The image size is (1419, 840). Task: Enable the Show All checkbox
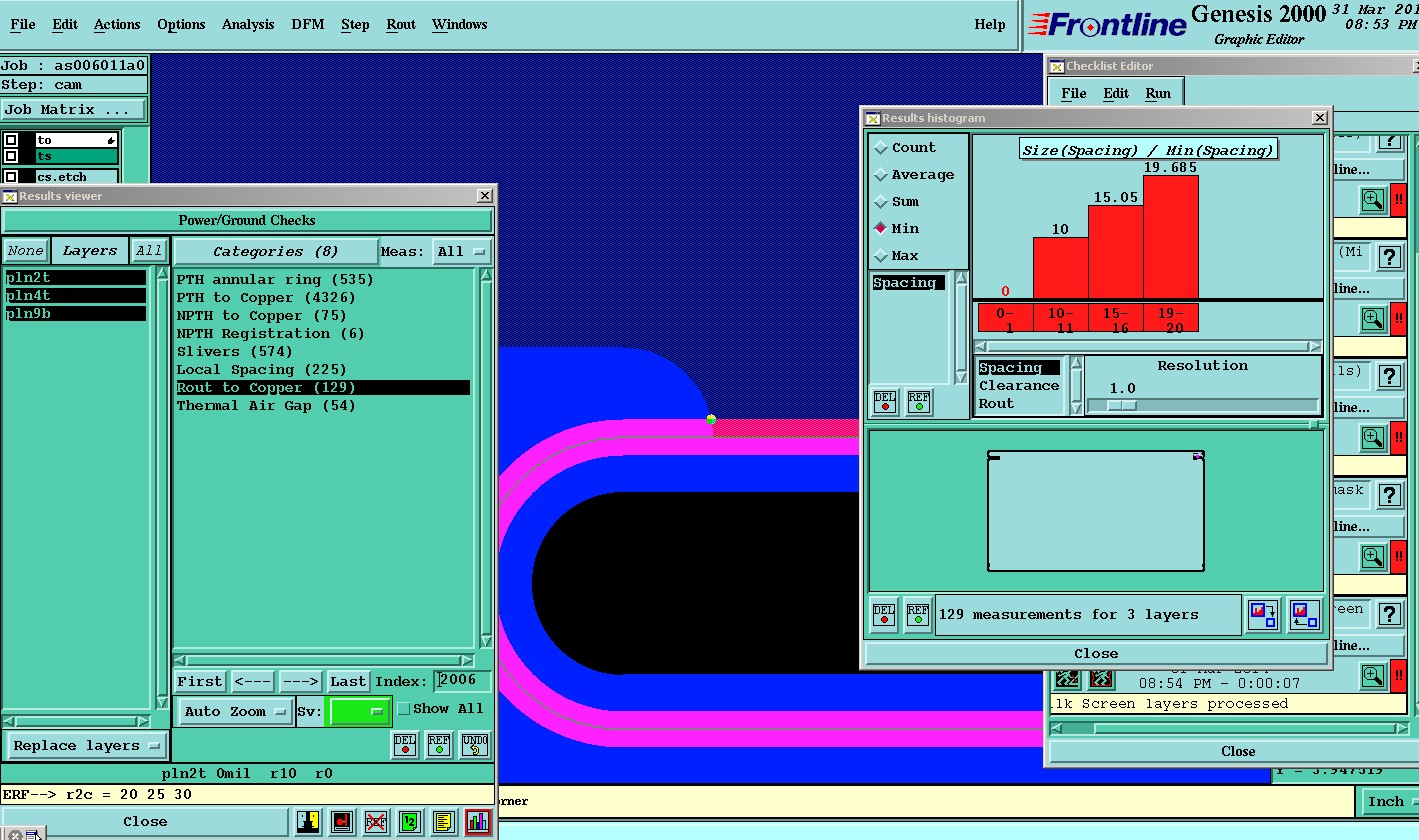[x=404, y=709]
